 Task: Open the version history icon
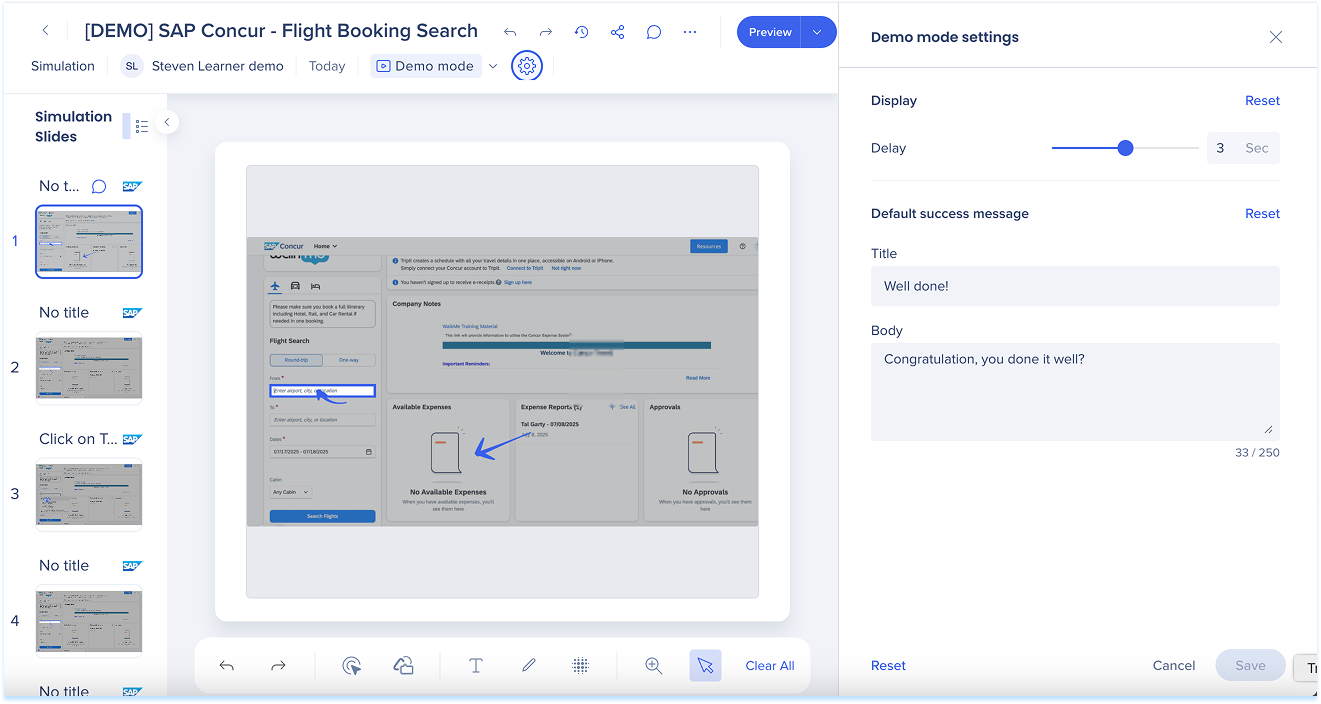581,32
